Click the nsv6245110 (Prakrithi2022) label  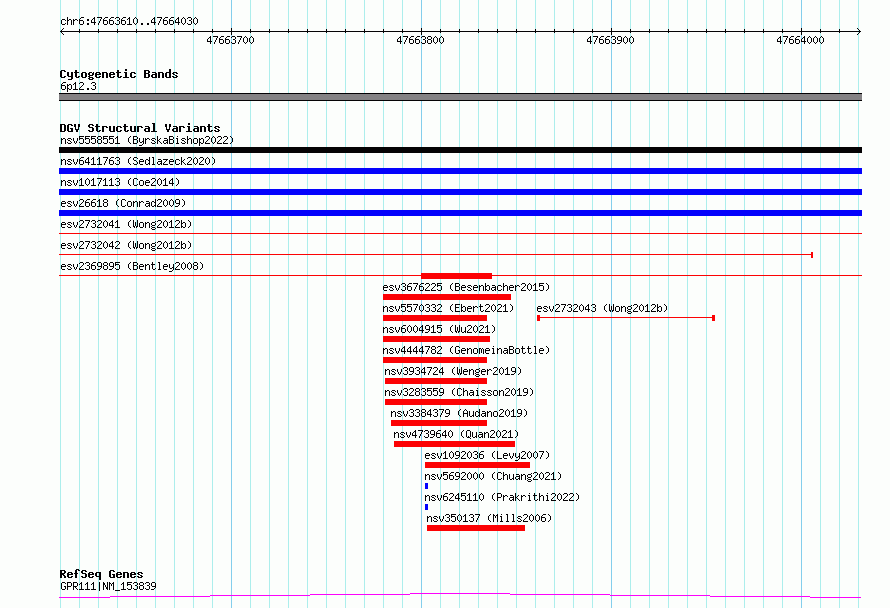[502, 497]
